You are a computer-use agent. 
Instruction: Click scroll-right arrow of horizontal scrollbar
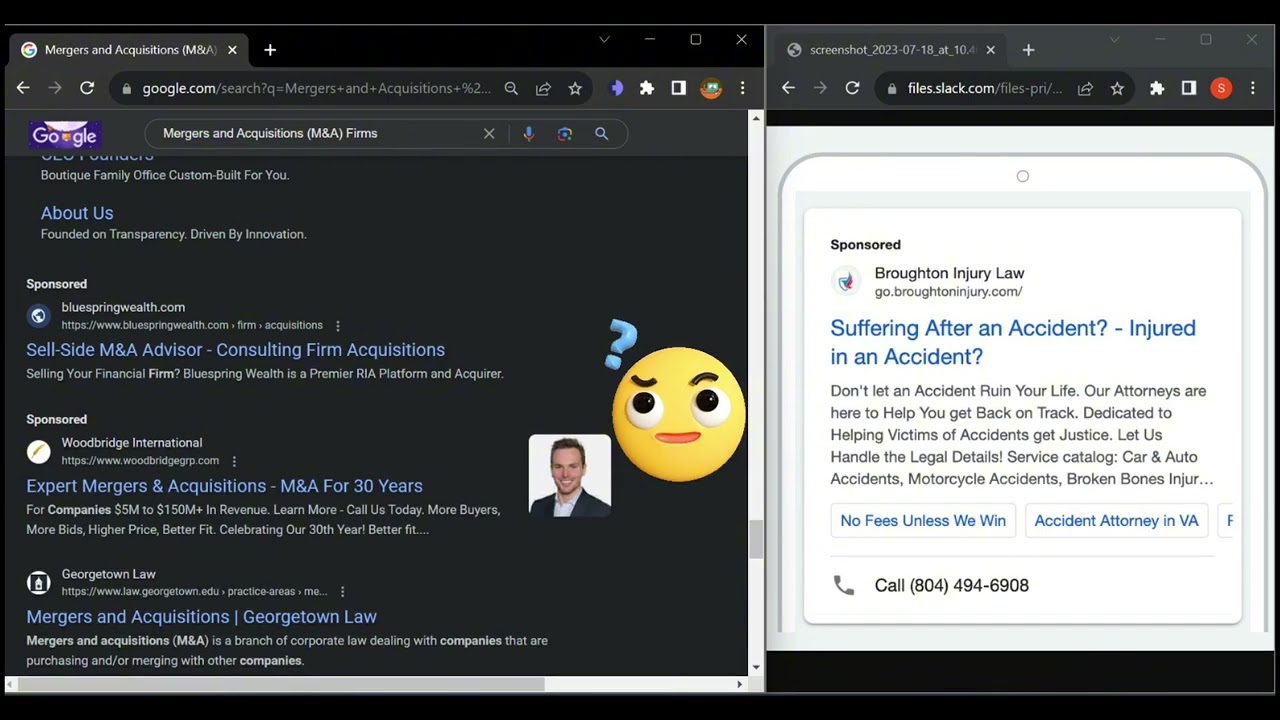pyautogui.click(x=739, y=685)
